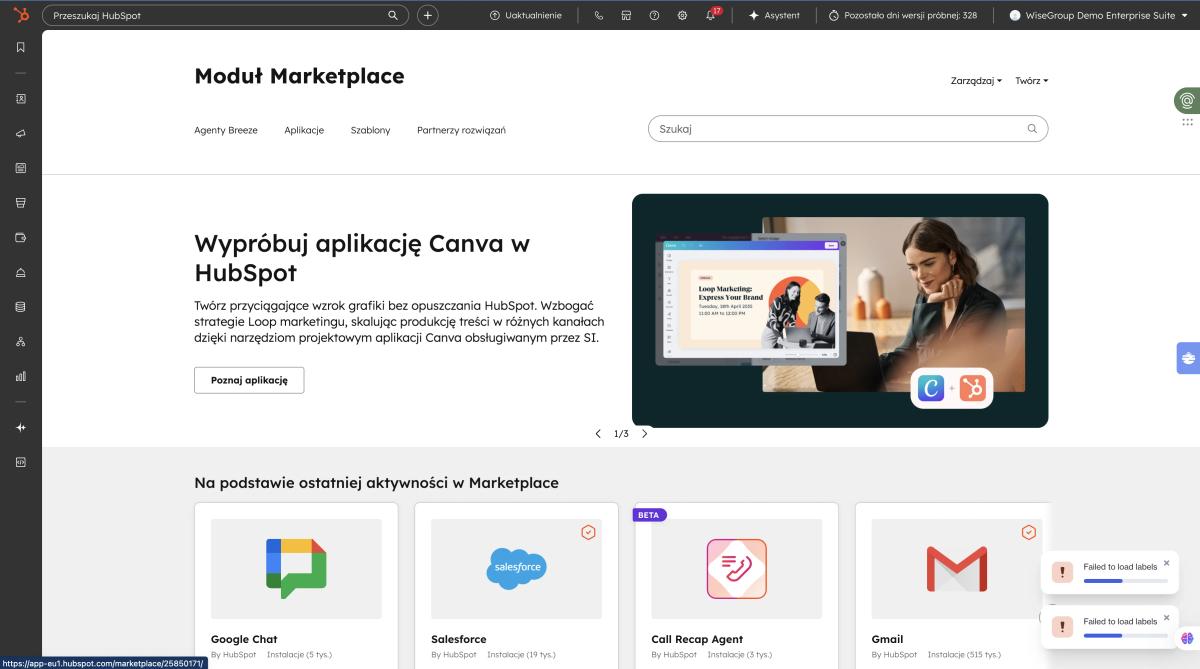1200x669 pixels.
Task: Expand the Zarządzaj dropdown
Action: click(x=976, y=81)
